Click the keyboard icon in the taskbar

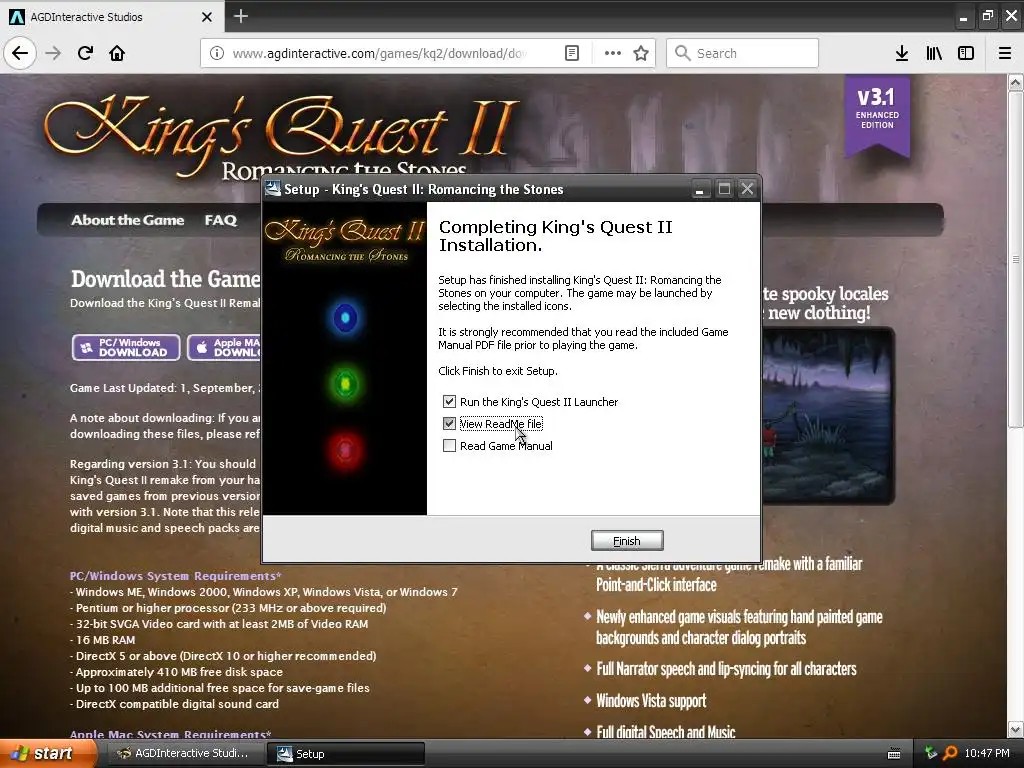(x=894, y=754)
